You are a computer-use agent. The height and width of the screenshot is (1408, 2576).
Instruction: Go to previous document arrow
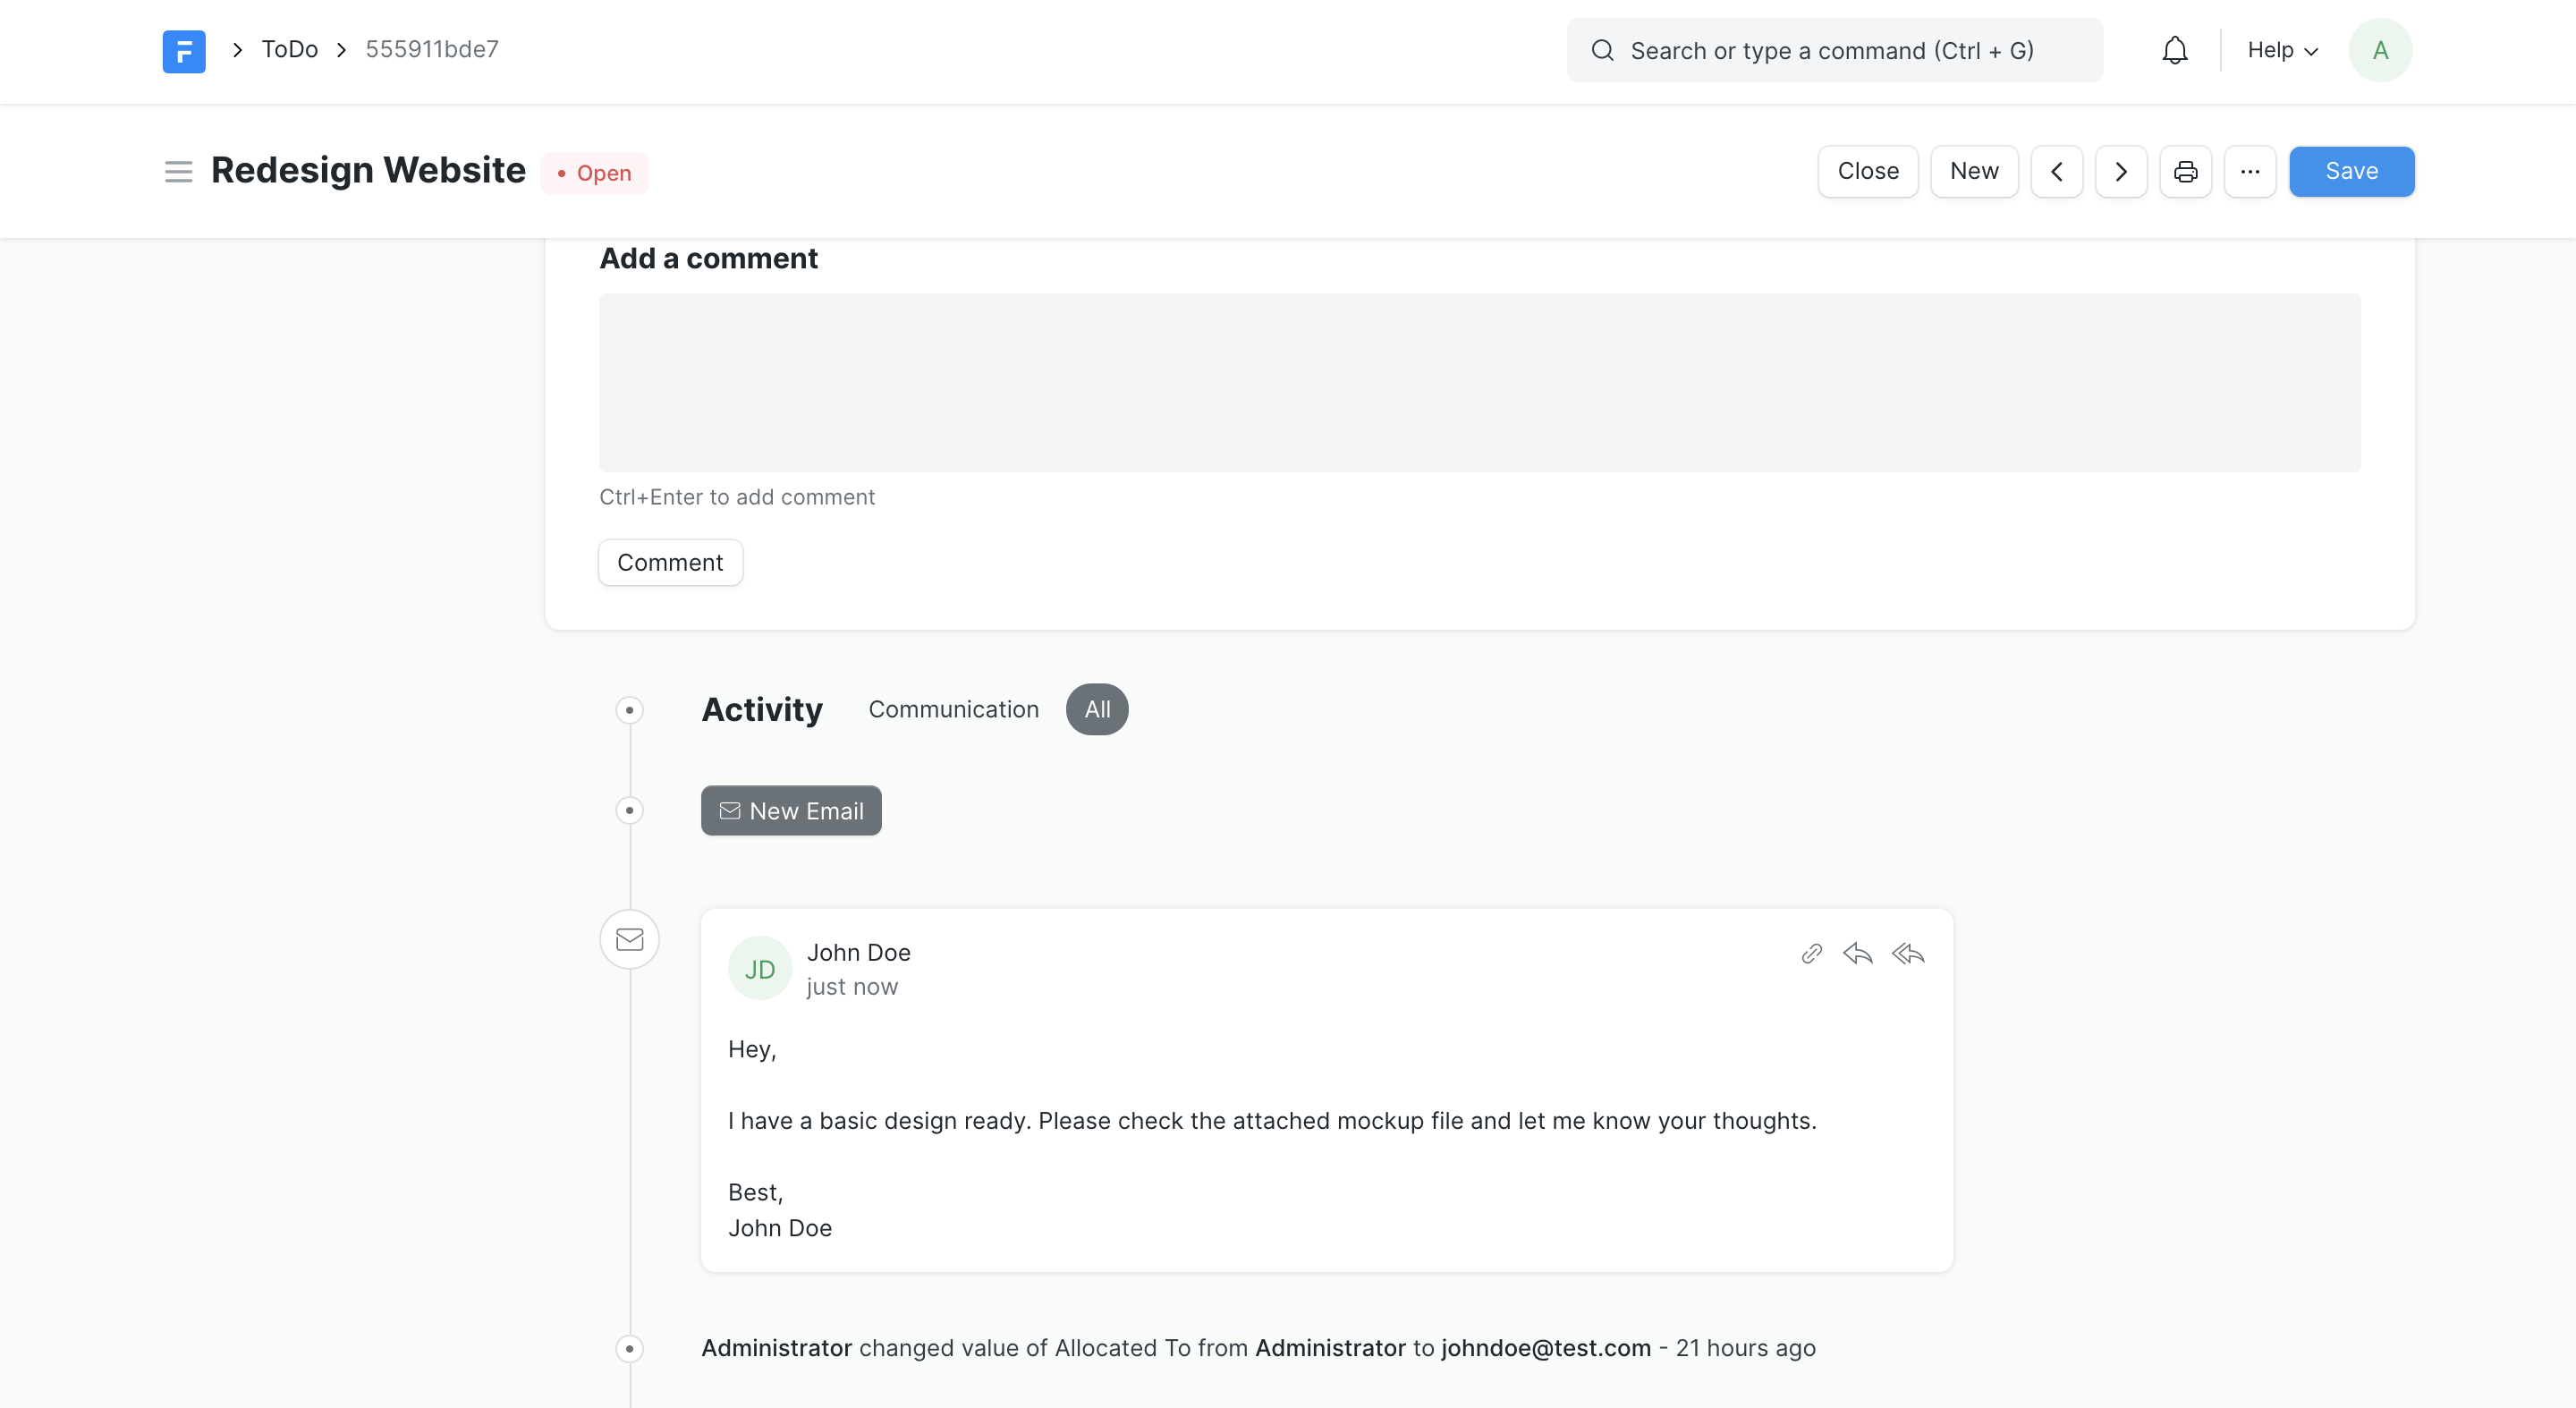point(2056,172)
